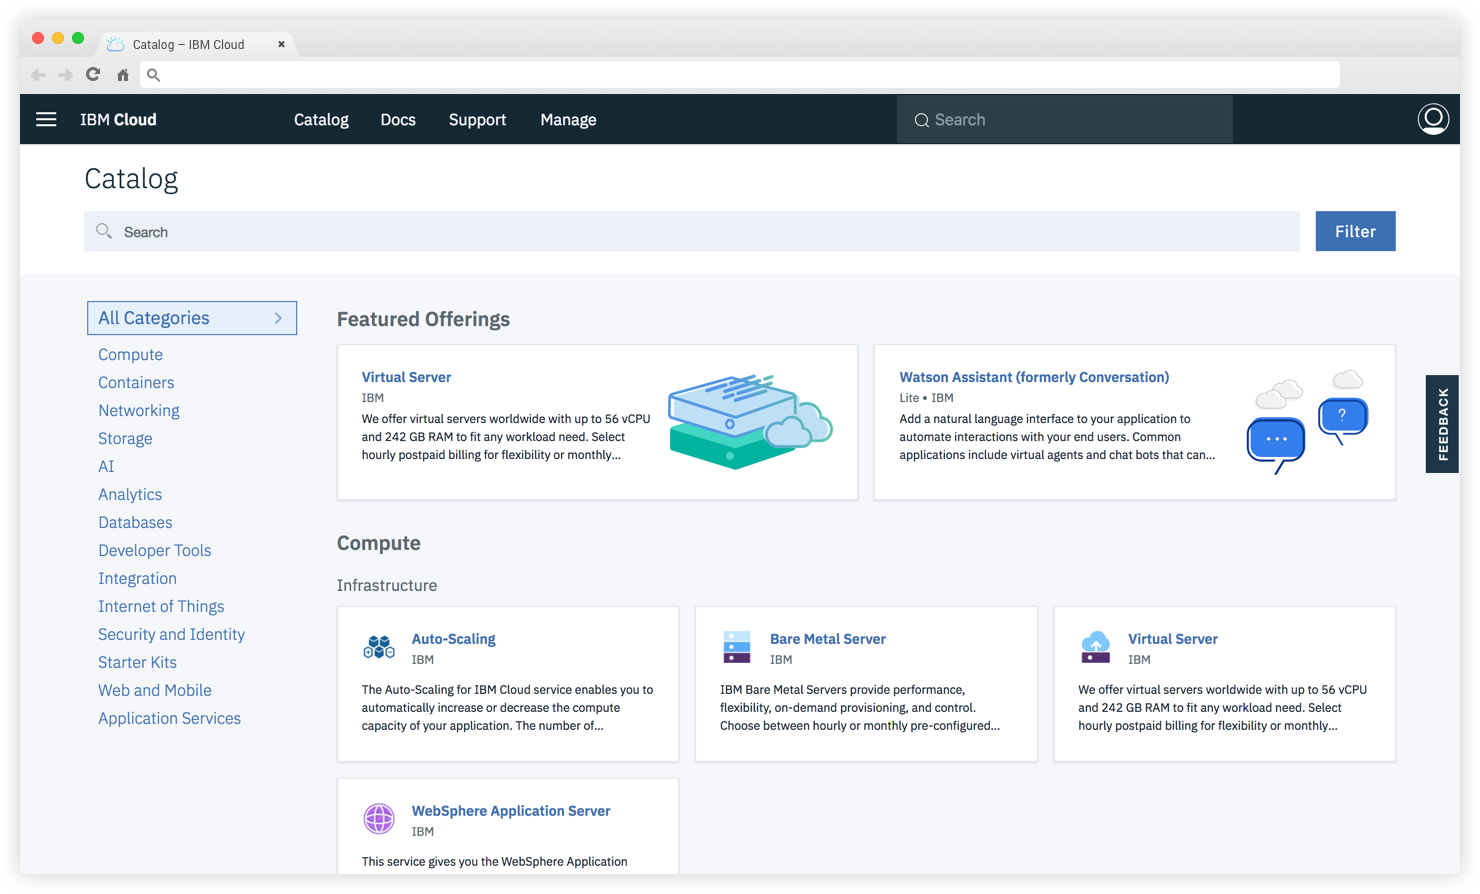Open the user profile avatar icon
Screen dimensions: 1480x894
[1433, 119]
